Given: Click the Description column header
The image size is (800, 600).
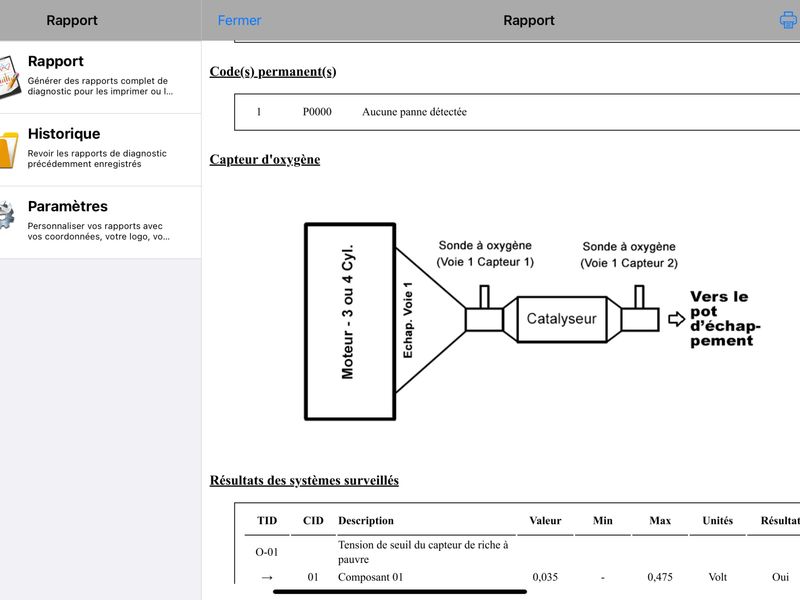Looking at the screenshot, I should coord(366,520).
